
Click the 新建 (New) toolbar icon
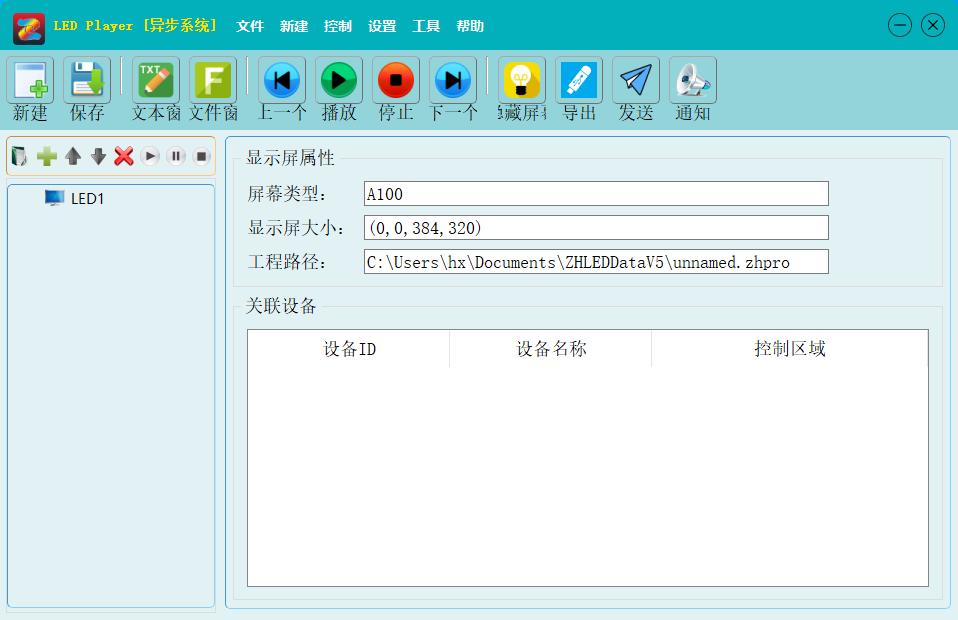[x=29, y=81]
